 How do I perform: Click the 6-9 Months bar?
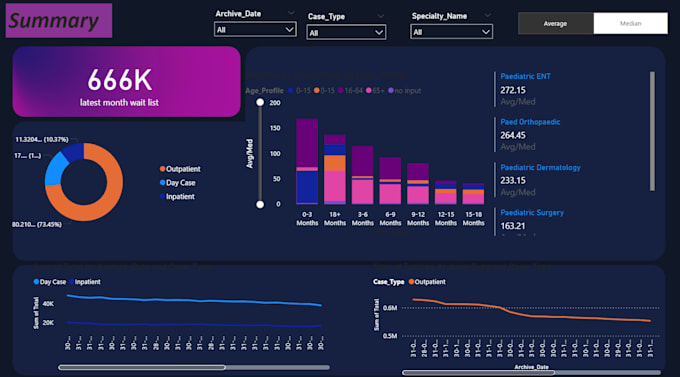click(x=390, y=181)
